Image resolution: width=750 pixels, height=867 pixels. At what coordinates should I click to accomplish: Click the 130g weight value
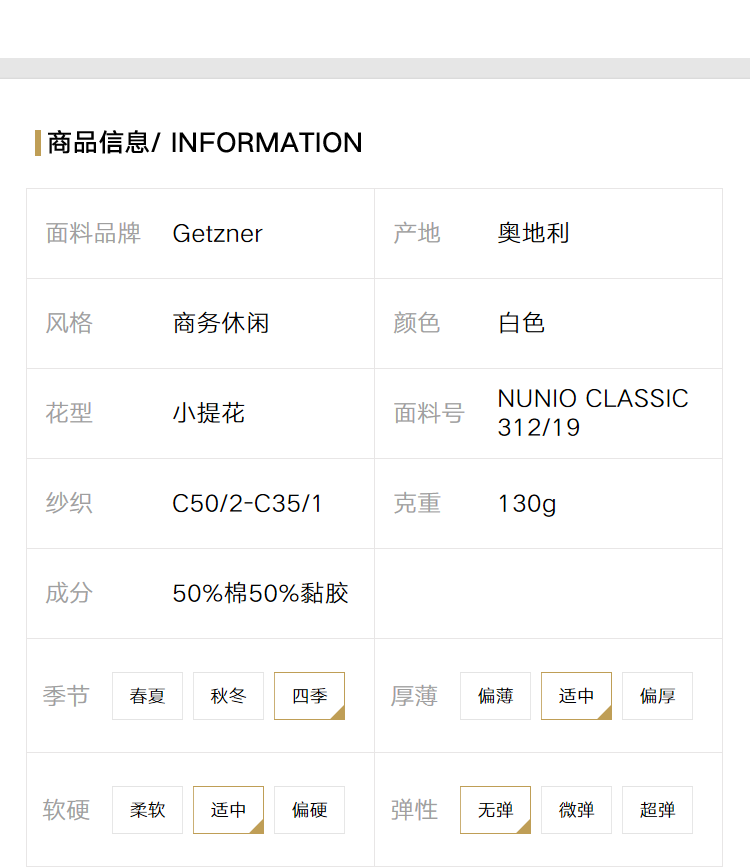point(527,504)
